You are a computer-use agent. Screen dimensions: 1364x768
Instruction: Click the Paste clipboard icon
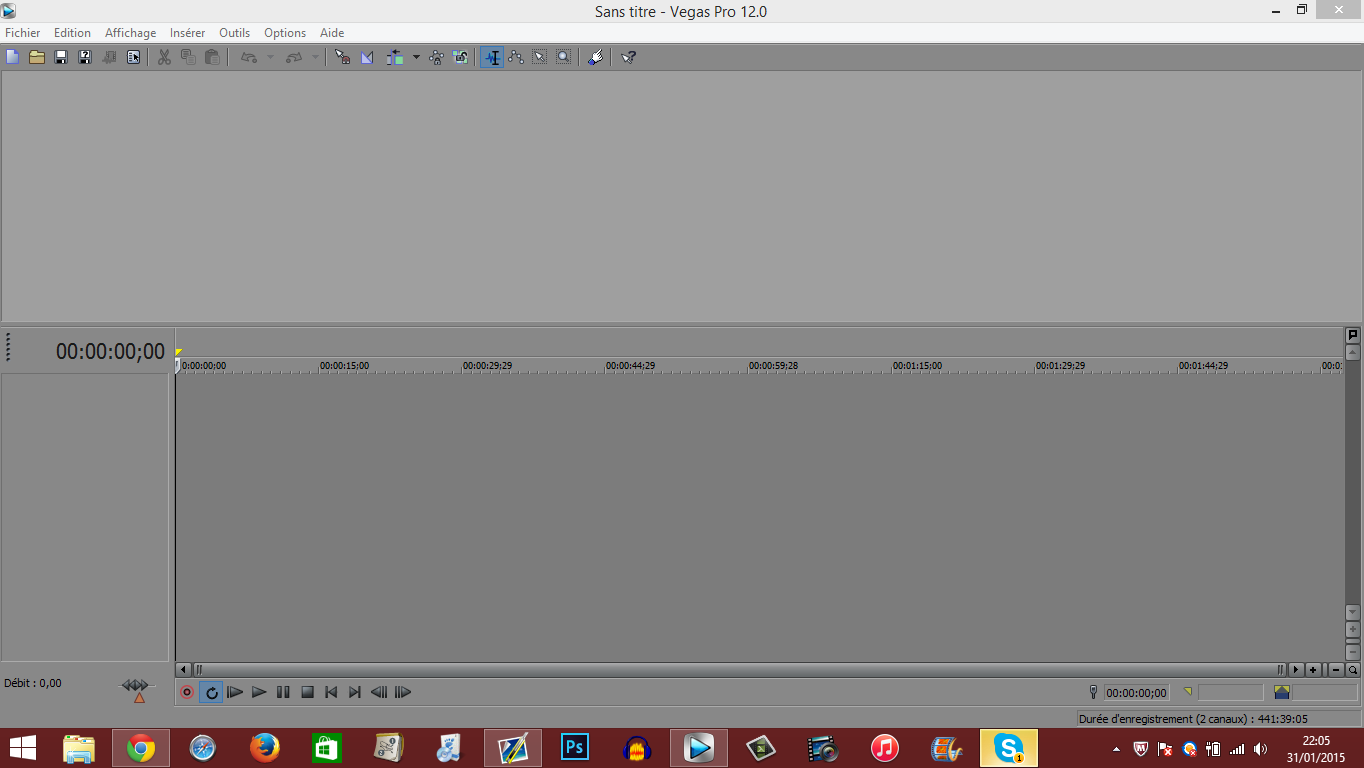(x=212, y=57)
